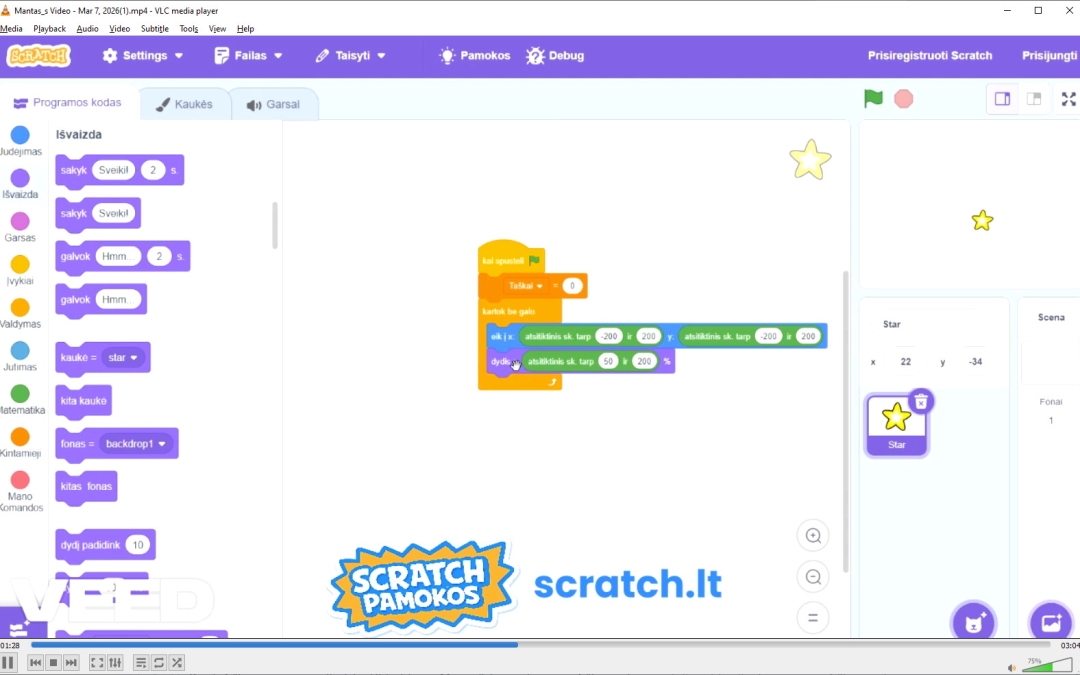Select the Kintamieji (Variables) orange category circle
This screenshot has height=675, width=1080.
pos(20,437)
